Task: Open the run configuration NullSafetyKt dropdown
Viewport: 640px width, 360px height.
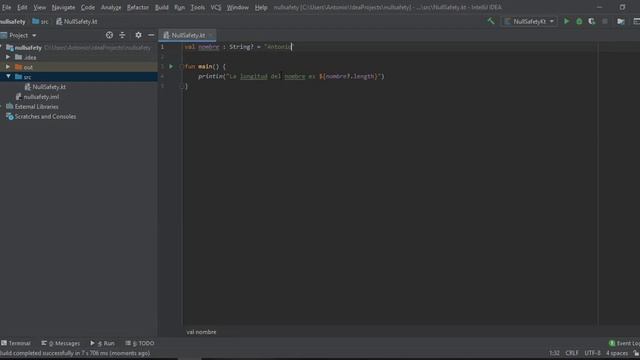Action: point(529,21)
